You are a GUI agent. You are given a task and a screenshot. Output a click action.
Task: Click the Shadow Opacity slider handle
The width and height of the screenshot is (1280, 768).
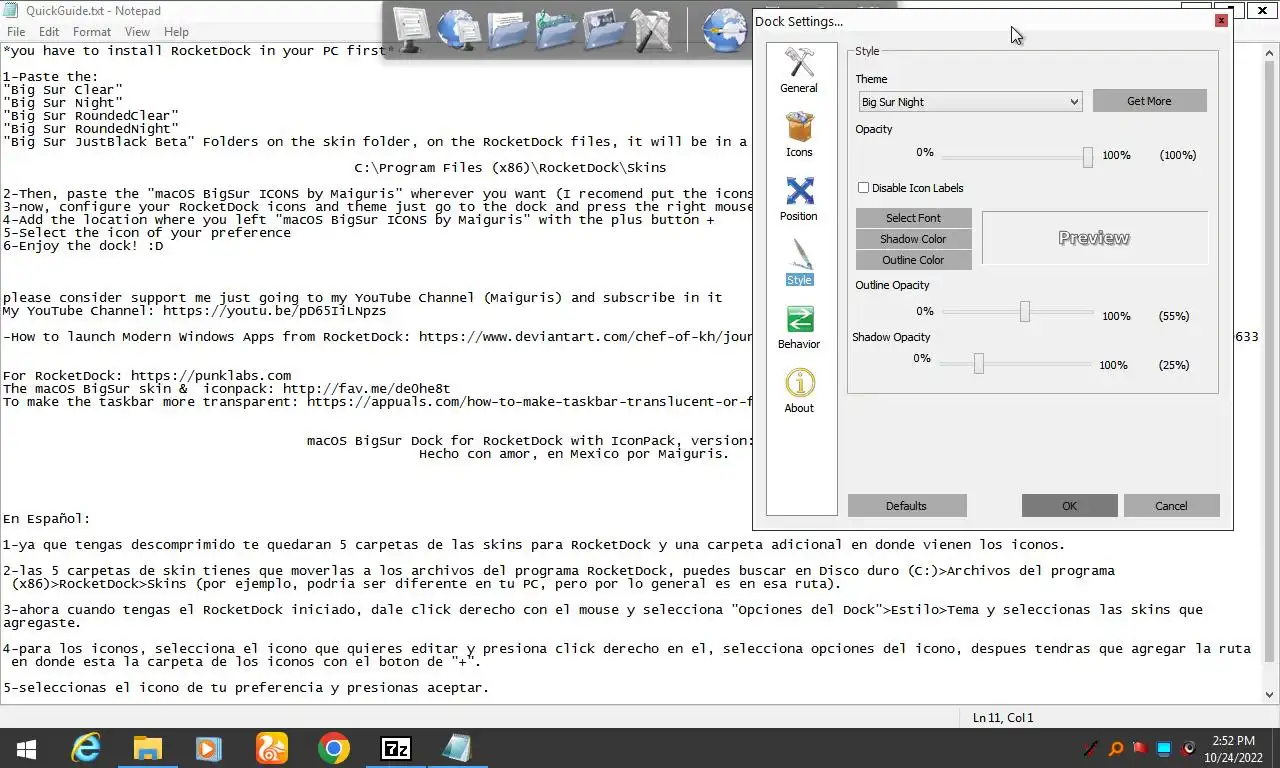coord(979,364)
